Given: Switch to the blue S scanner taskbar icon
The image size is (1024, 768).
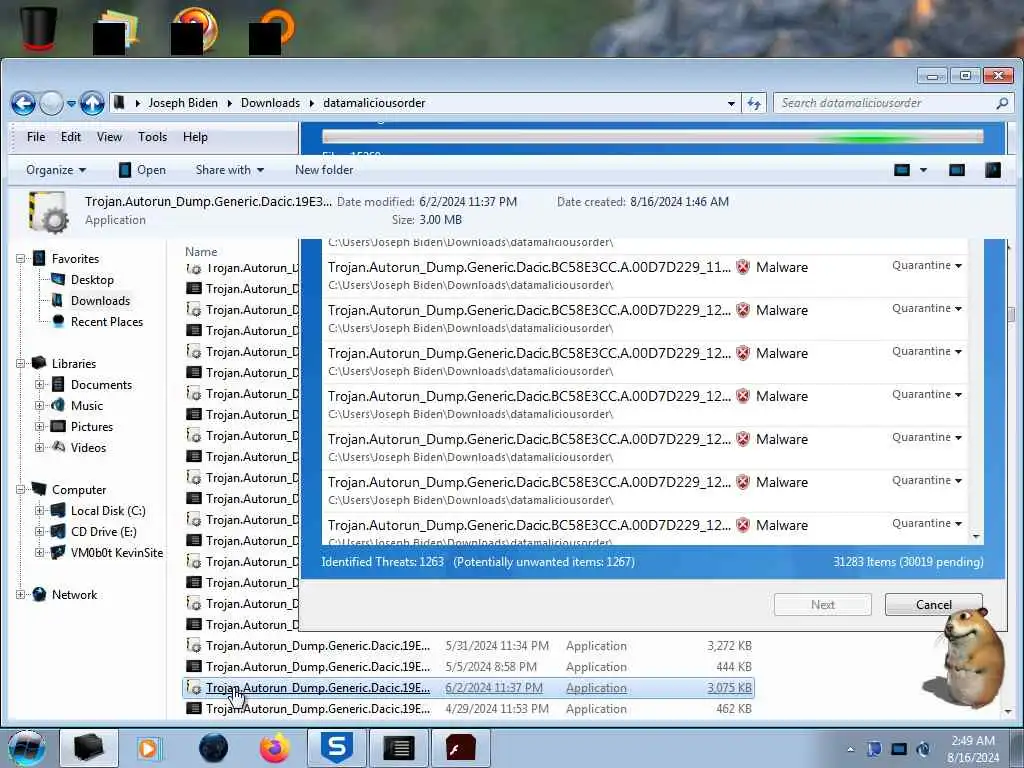Looking at the screenshot, I should tap(336, 748).
